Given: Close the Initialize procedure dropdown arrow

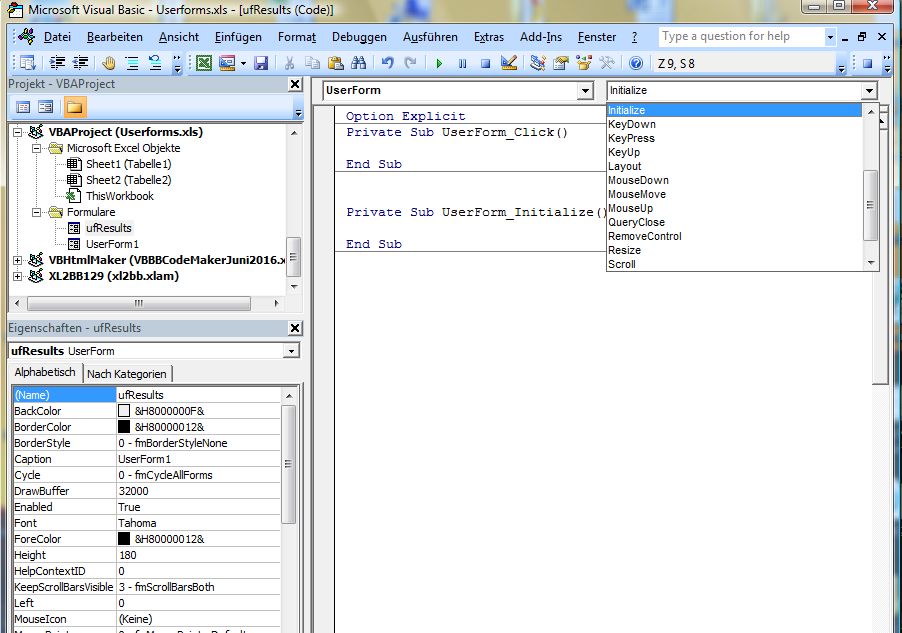Looking at the screenshot, I should click(869, 91).
